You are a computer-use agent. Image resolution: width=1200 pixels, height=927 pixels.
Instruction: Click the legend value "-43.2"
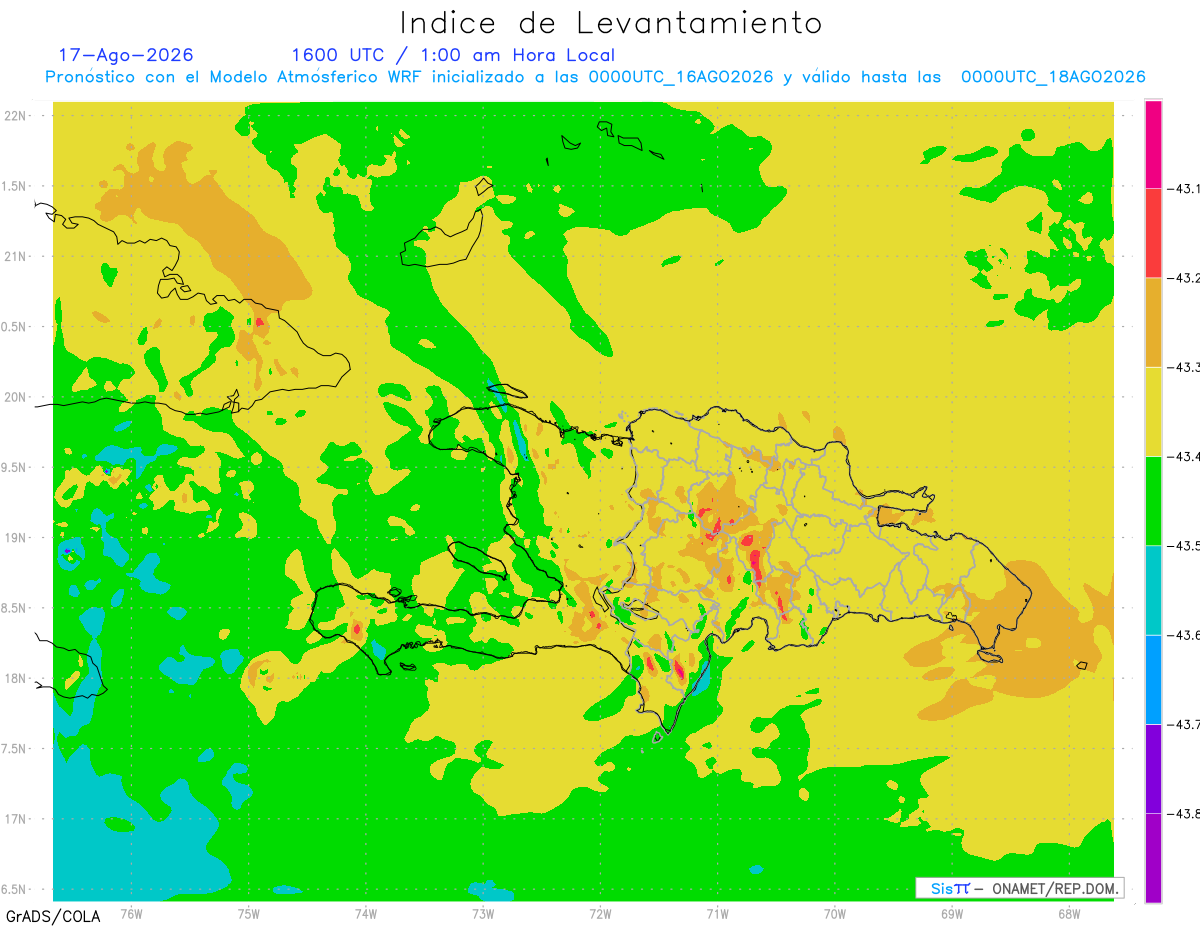coord(1184,278)
